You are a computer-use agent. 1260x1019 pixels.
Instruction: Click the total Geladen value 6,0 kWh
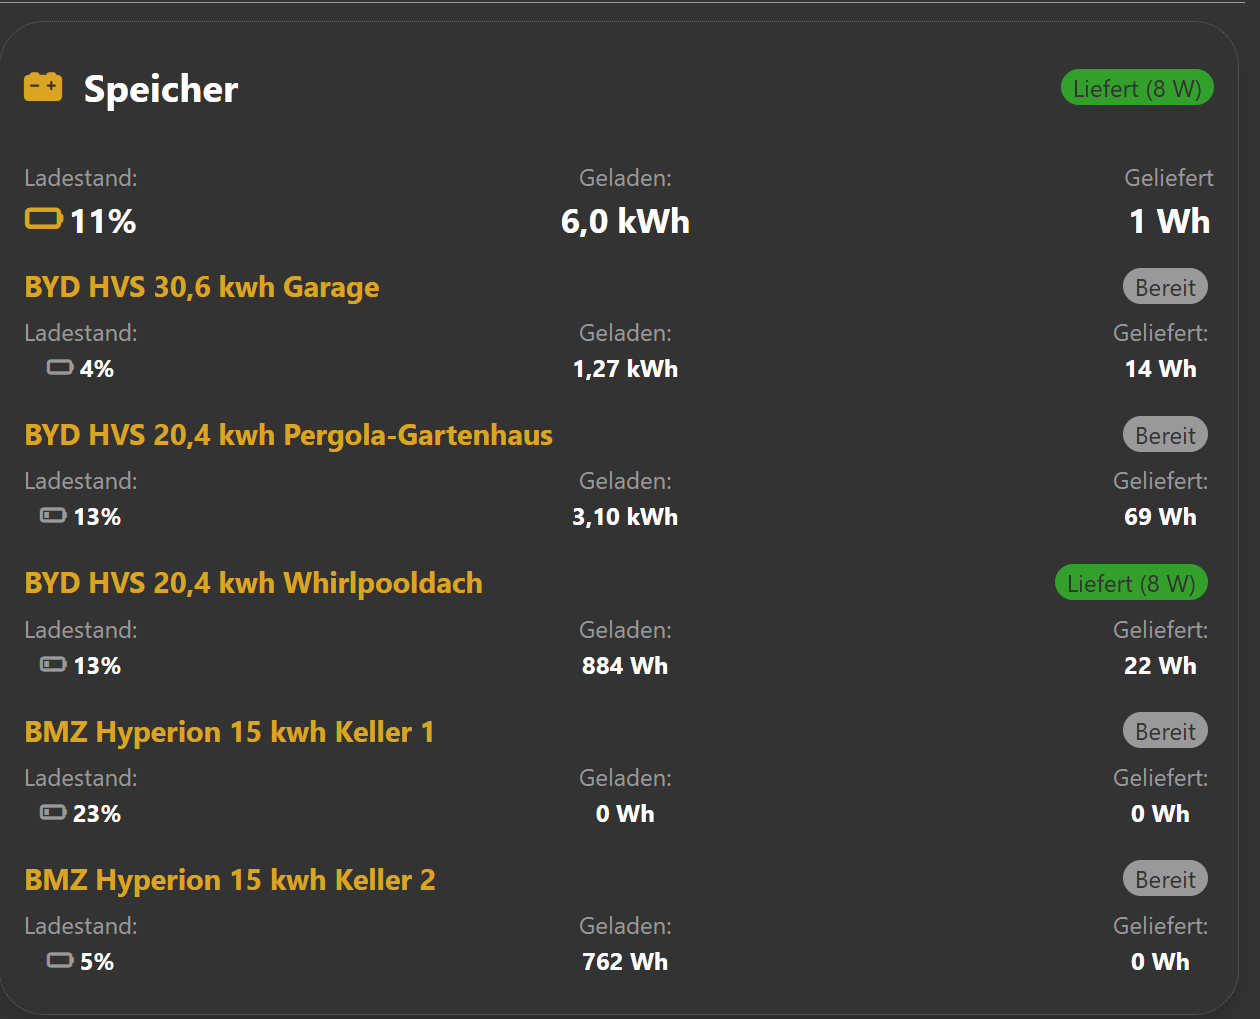[x=625, y=221]
